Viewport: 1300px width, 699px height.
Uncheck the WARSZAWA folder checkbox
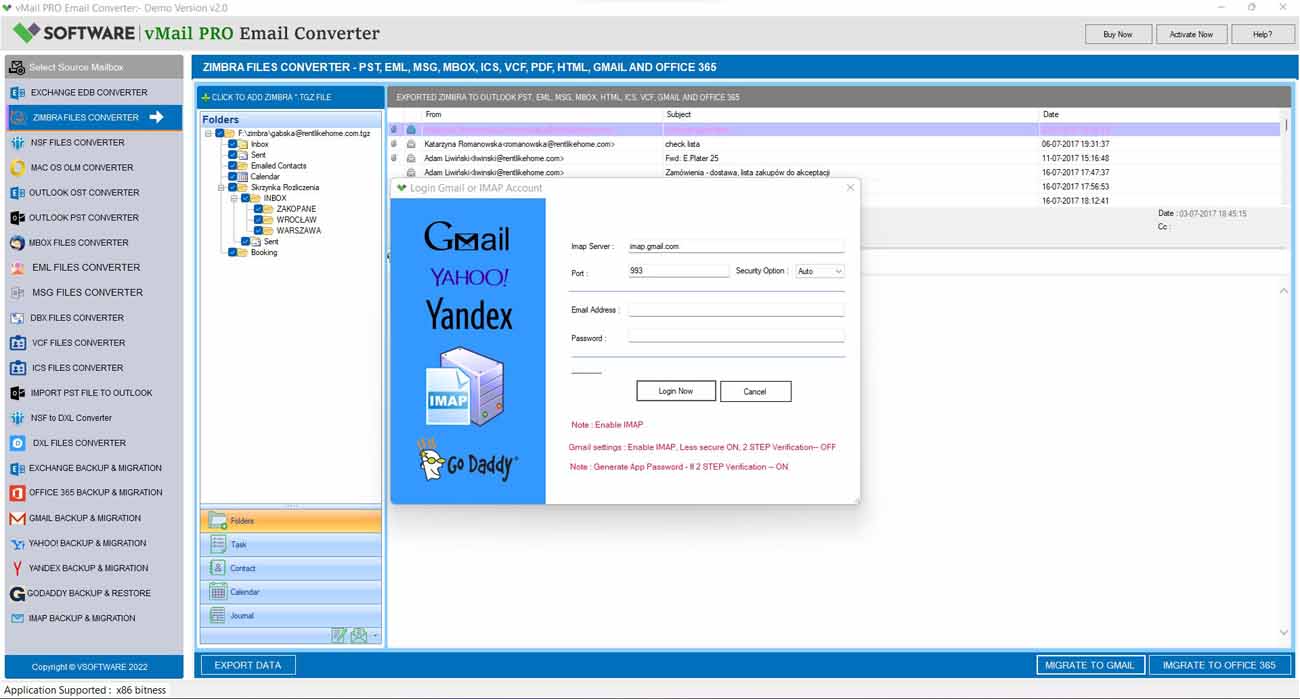pyautogui.click(x=259, y=231)
